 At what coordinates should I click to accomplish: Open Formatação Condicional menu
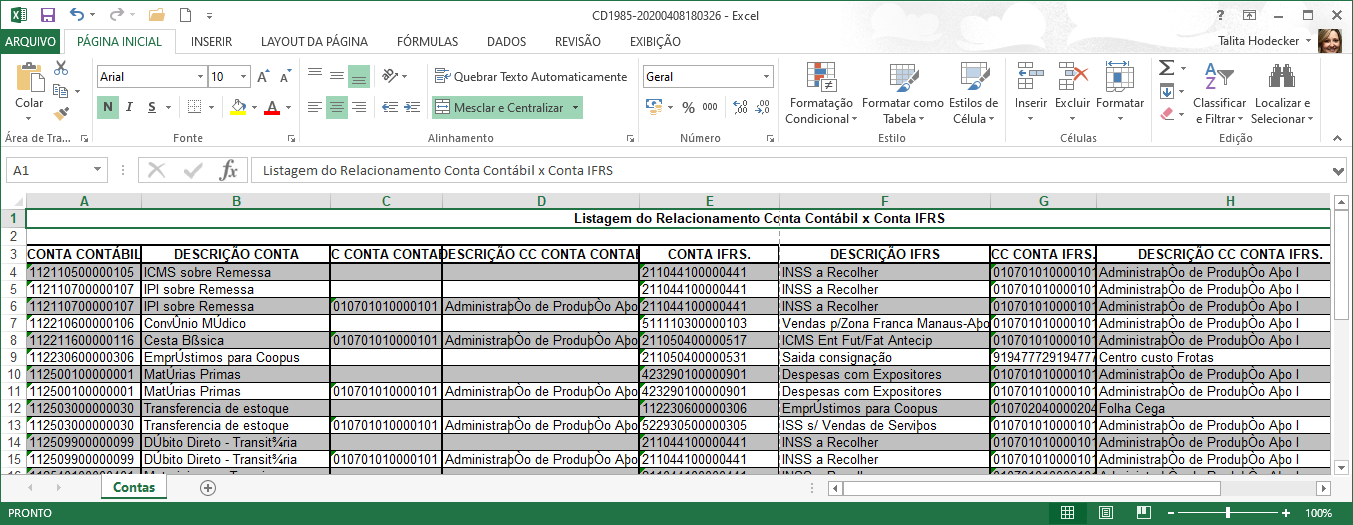821,93
